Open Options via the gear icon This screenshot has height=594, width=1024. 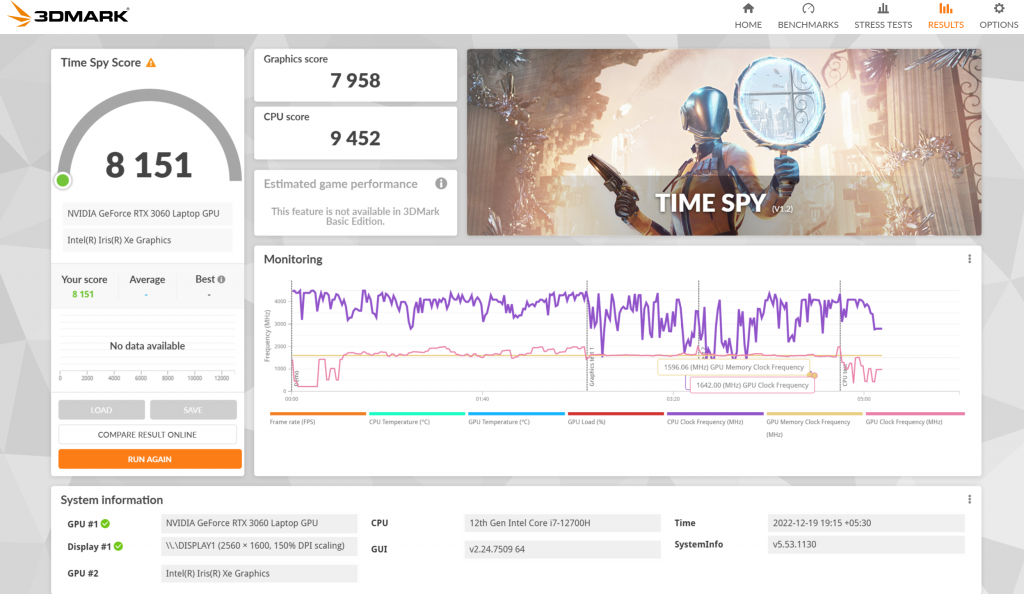(997, 11)
